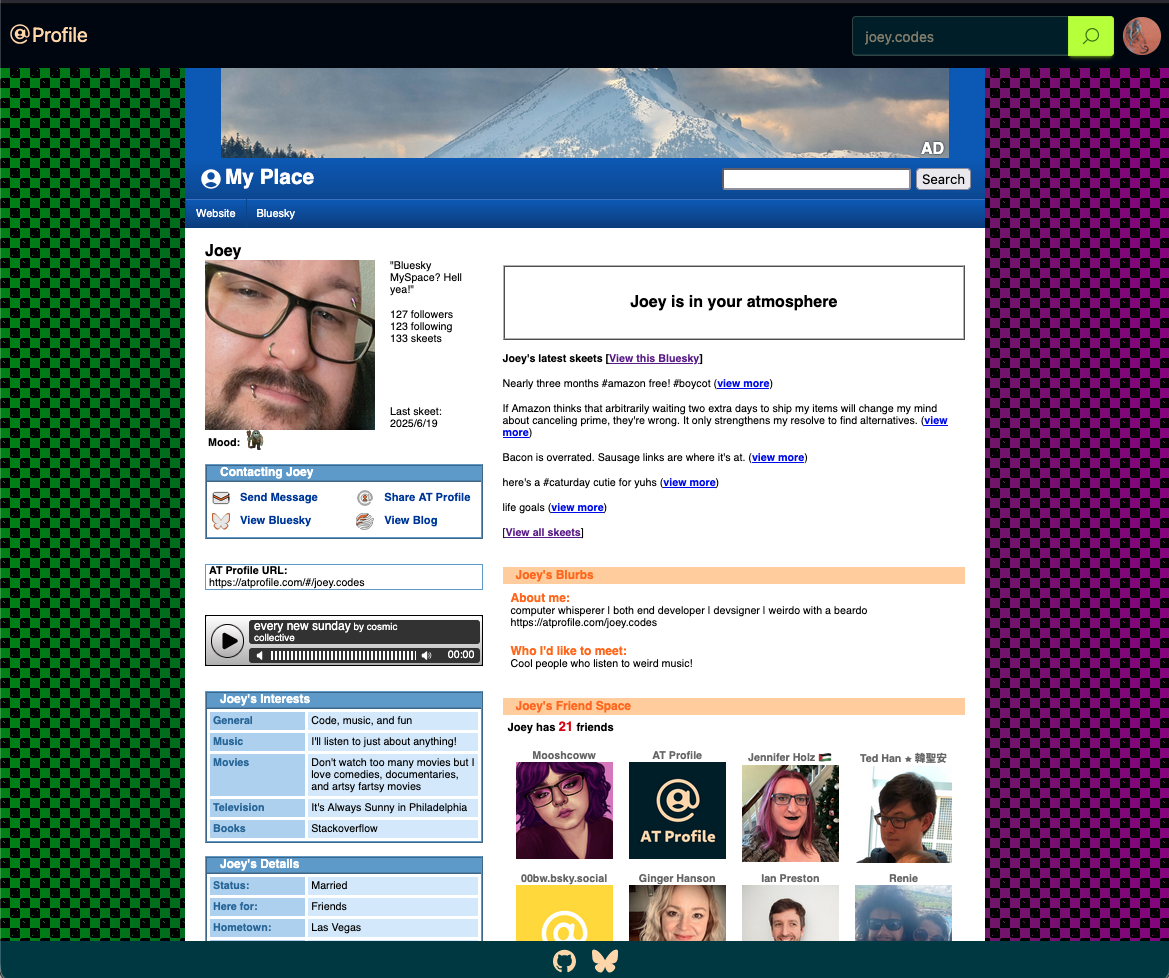Play the song every new sunday
1169x978 pixels.
coord(228,641)
